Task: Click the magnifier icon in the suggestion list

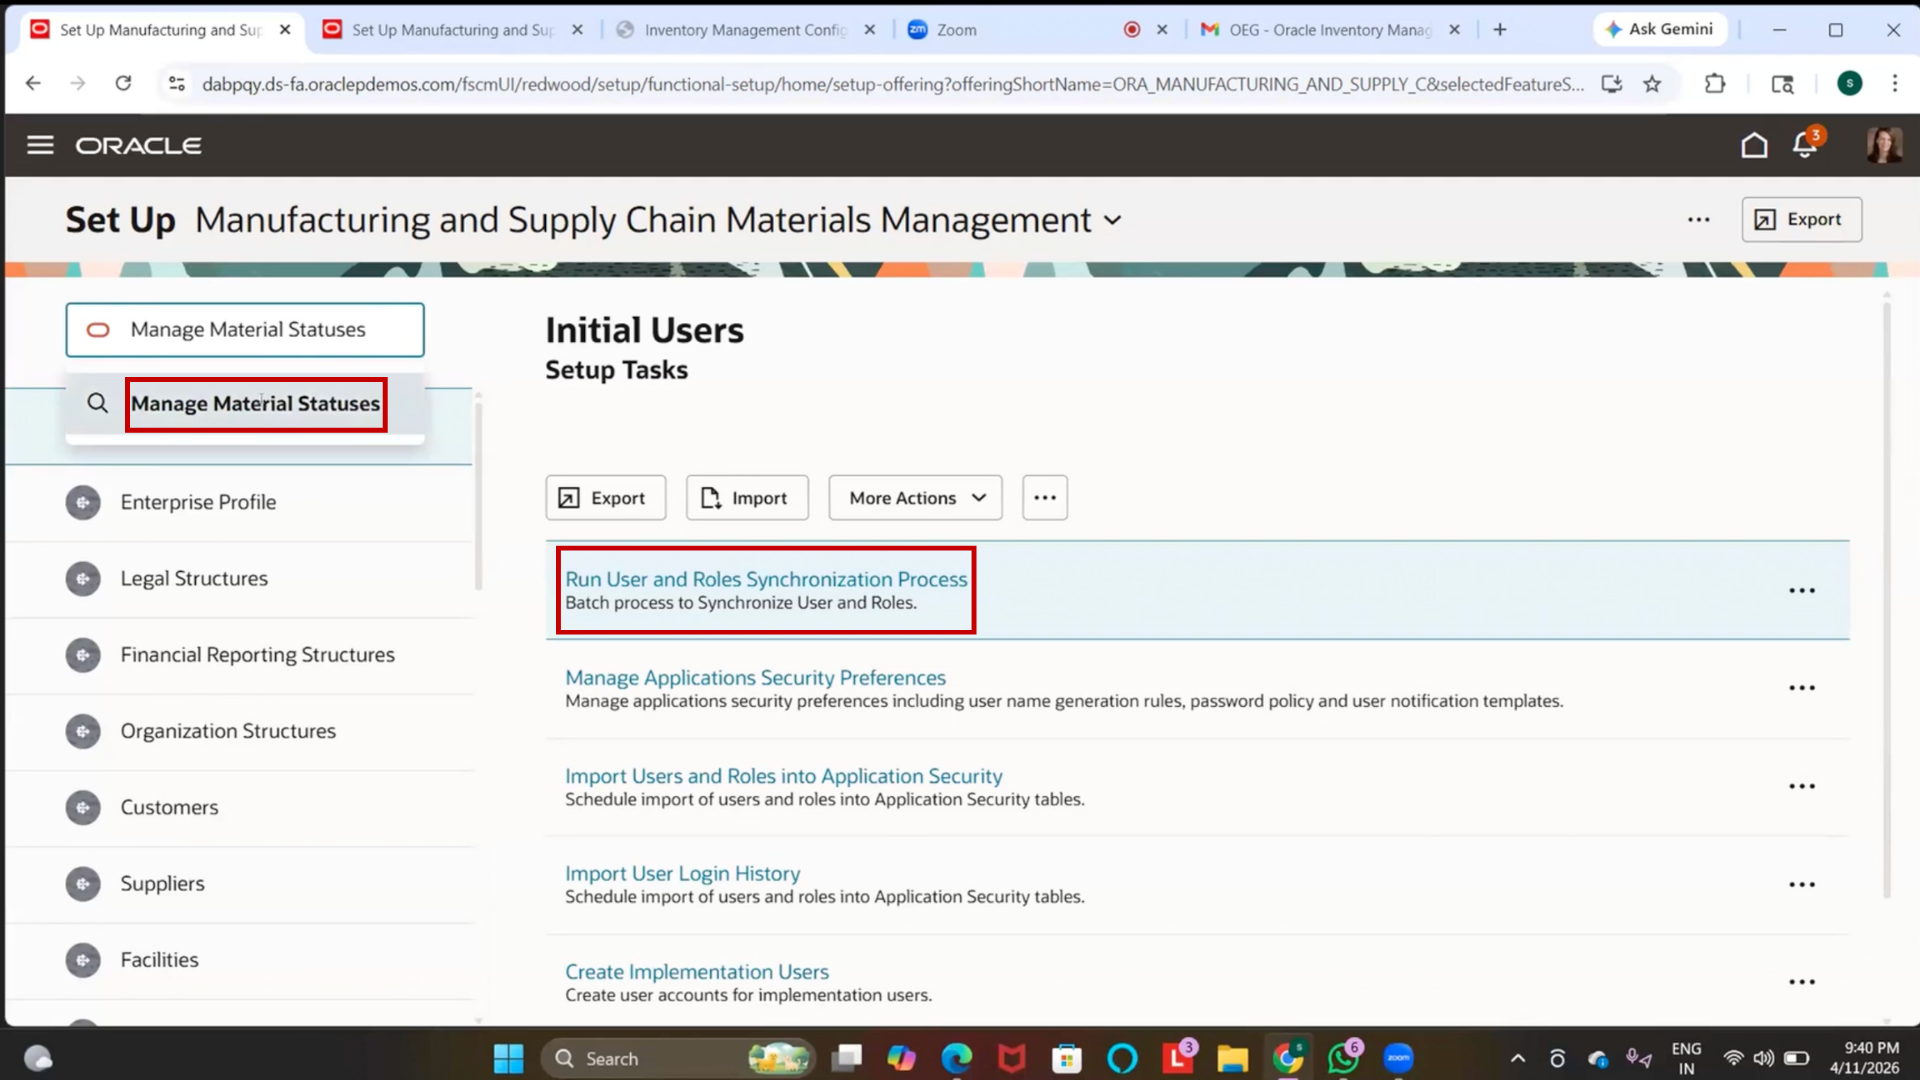Action: click(x=97, y=404)
